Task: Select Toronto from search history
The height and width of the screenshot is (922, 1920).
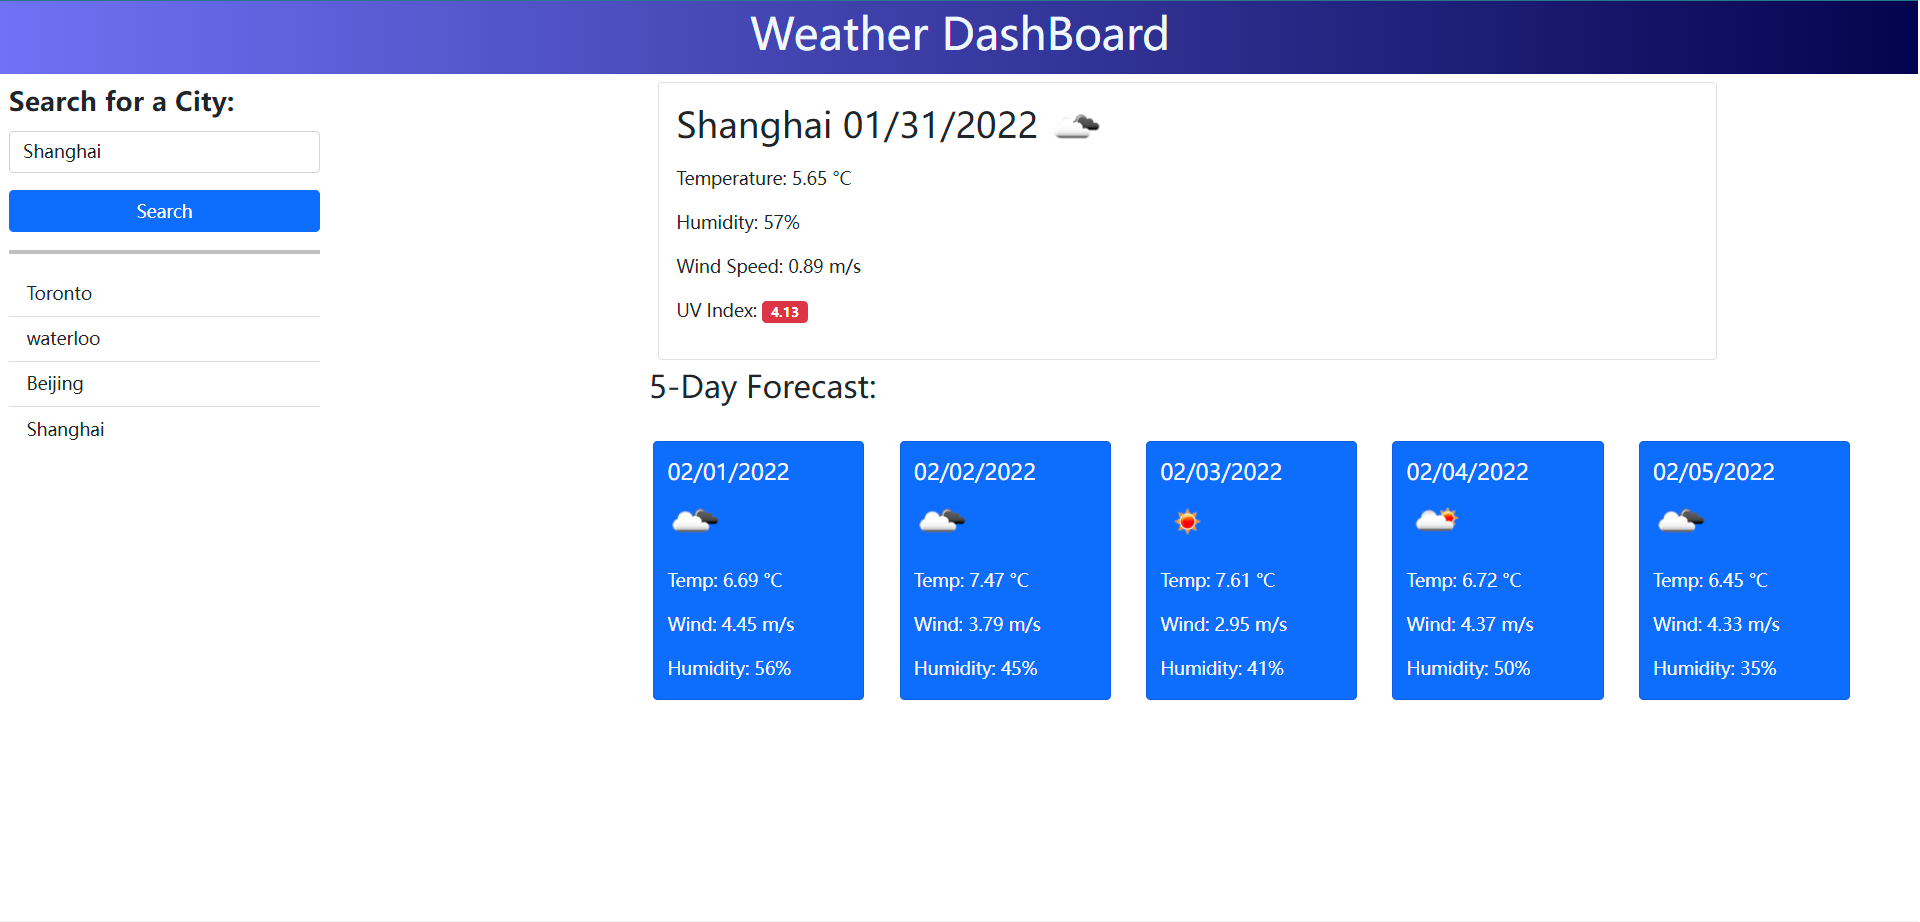Action: [60, 294]
